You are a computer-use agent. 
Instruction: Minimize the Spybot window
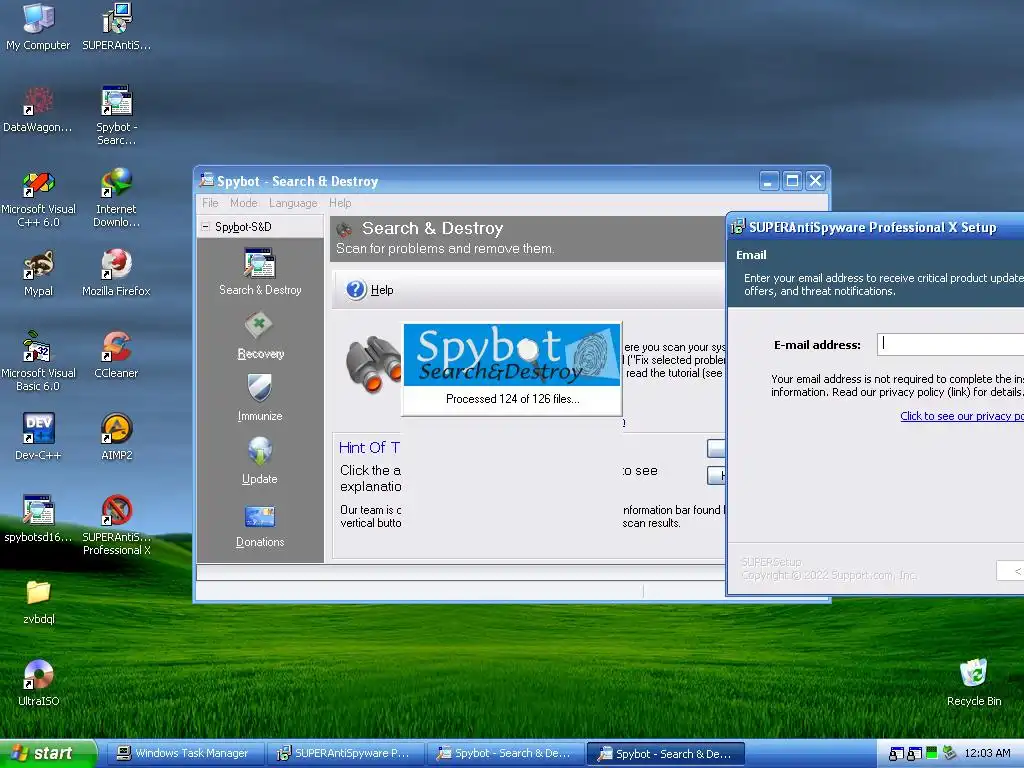tap(769, 181)
